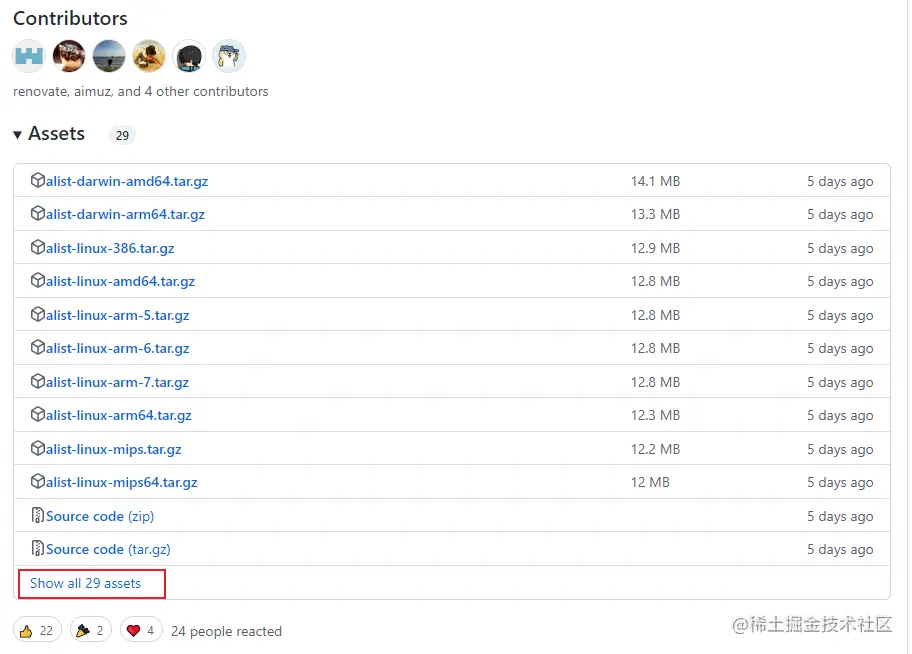Click the zip file icon beside Source code (zip)
Screen dimensions: 912x654
click(x=37, y=515)
